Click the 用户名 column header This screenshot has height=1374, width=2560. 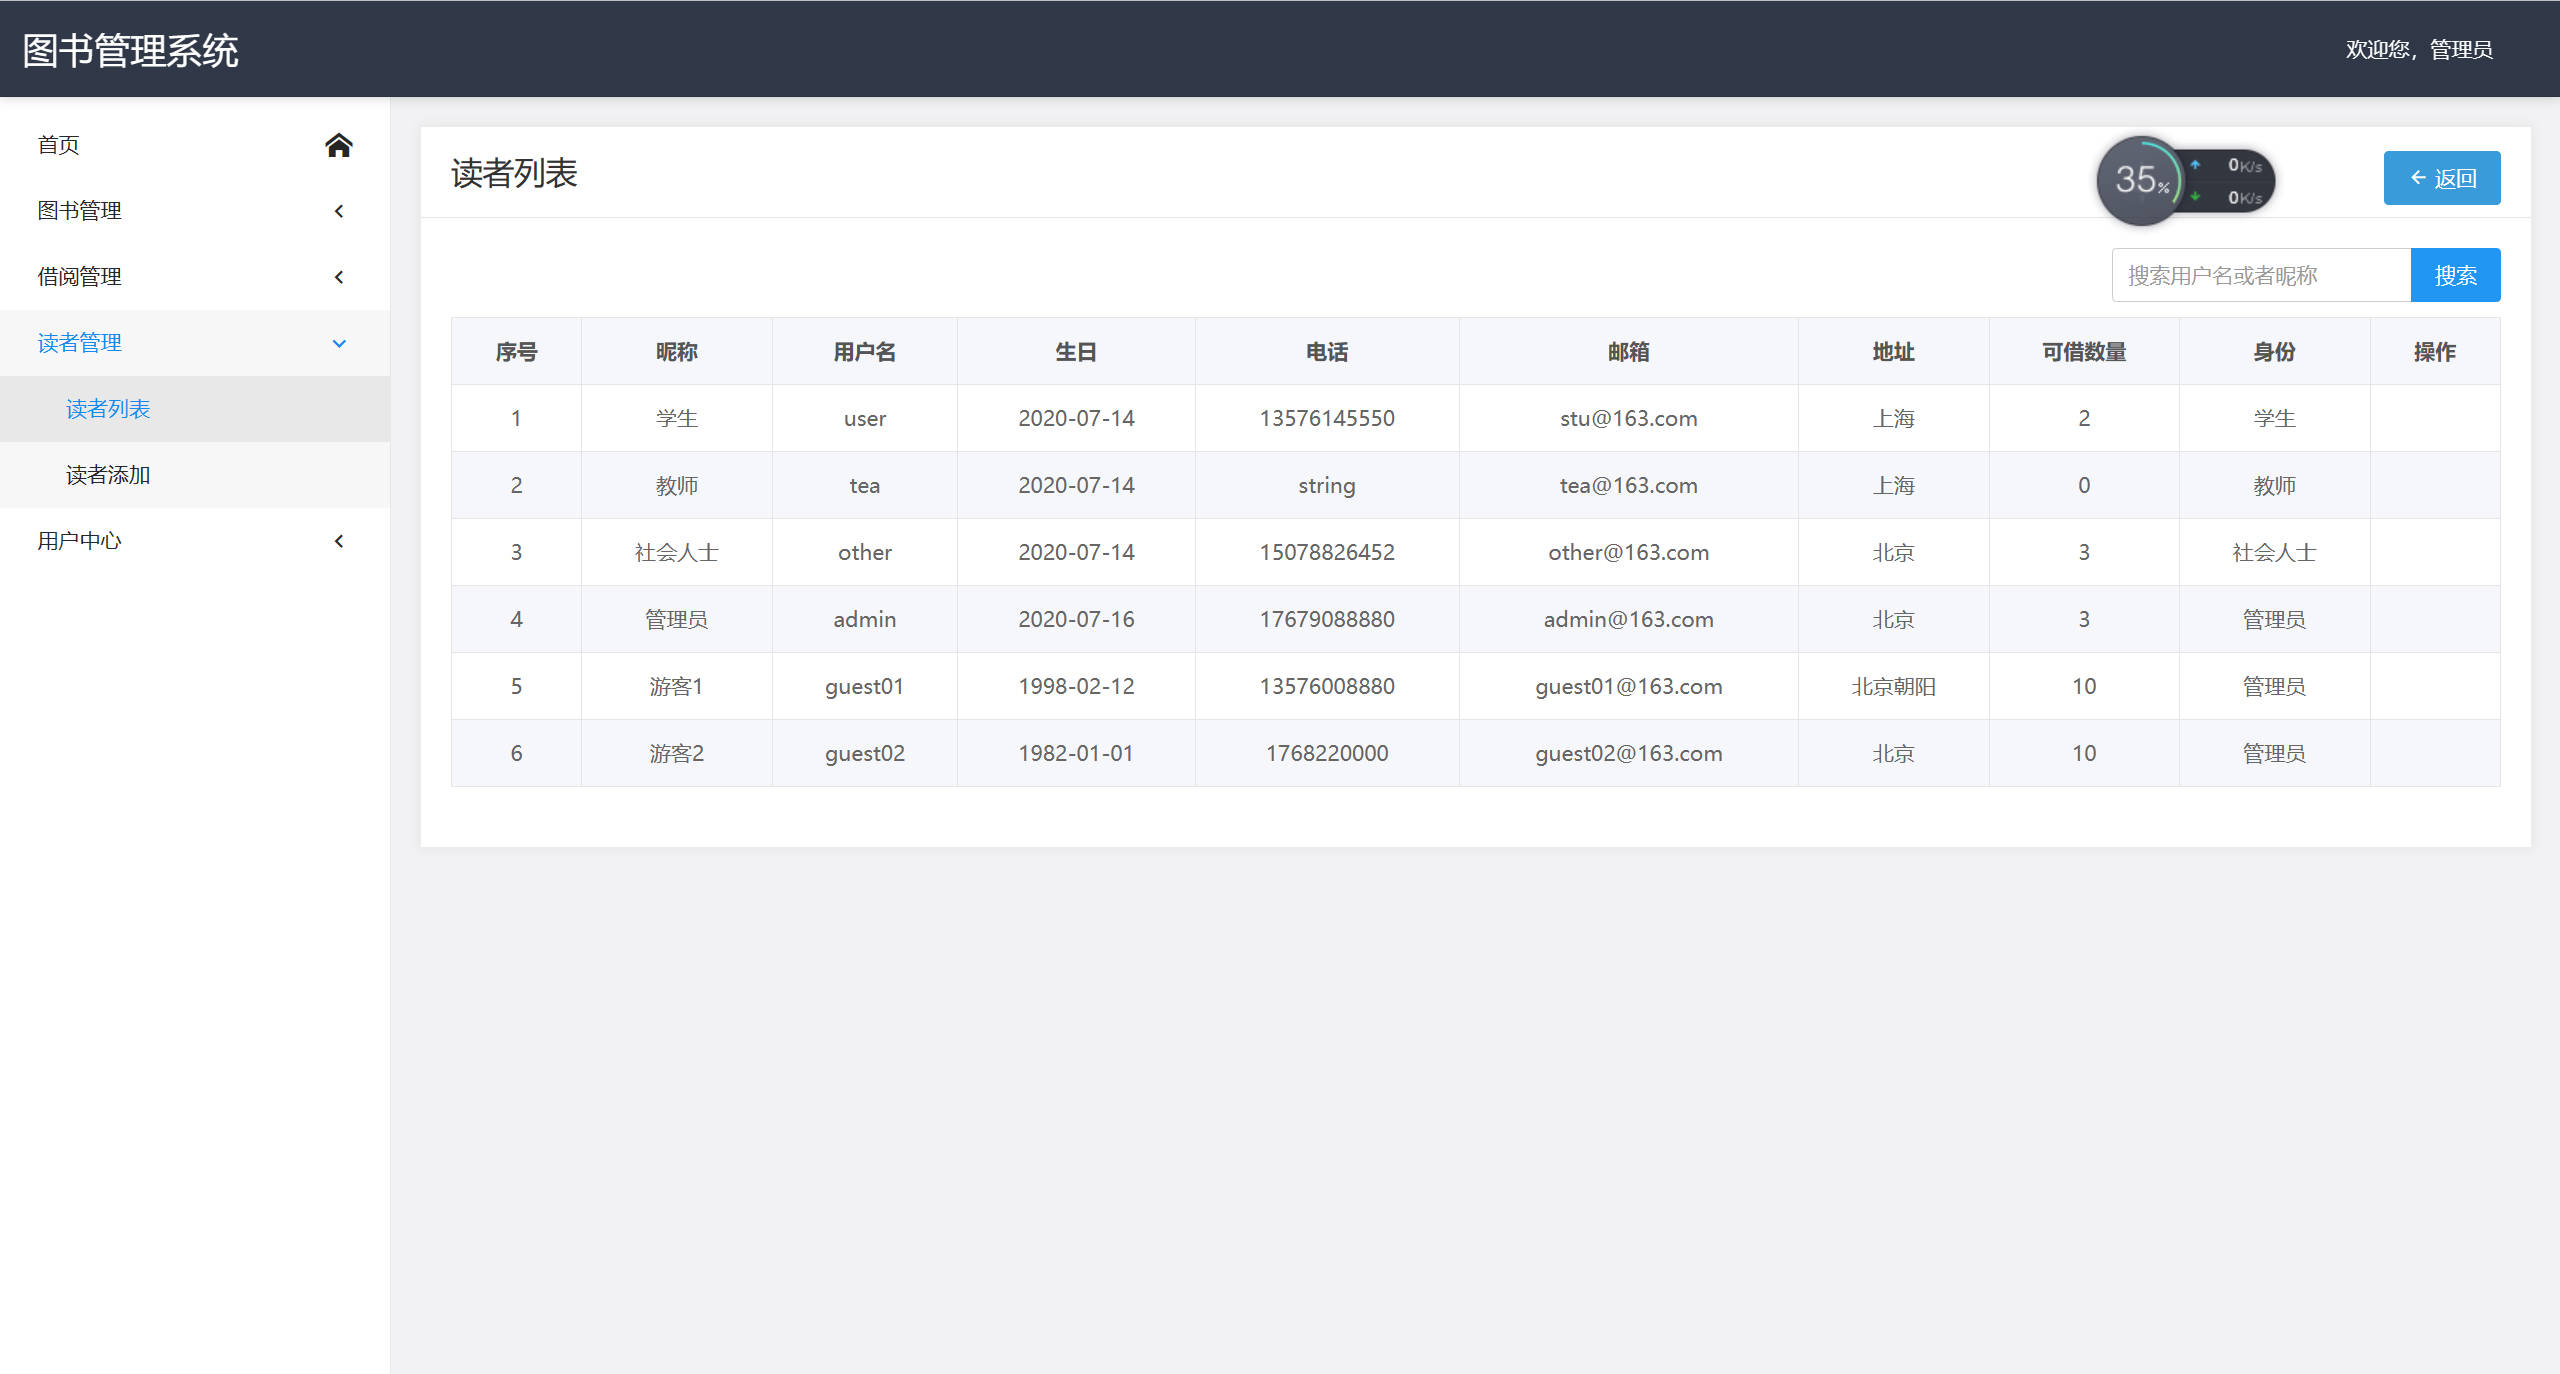click(x=864, y=351)
